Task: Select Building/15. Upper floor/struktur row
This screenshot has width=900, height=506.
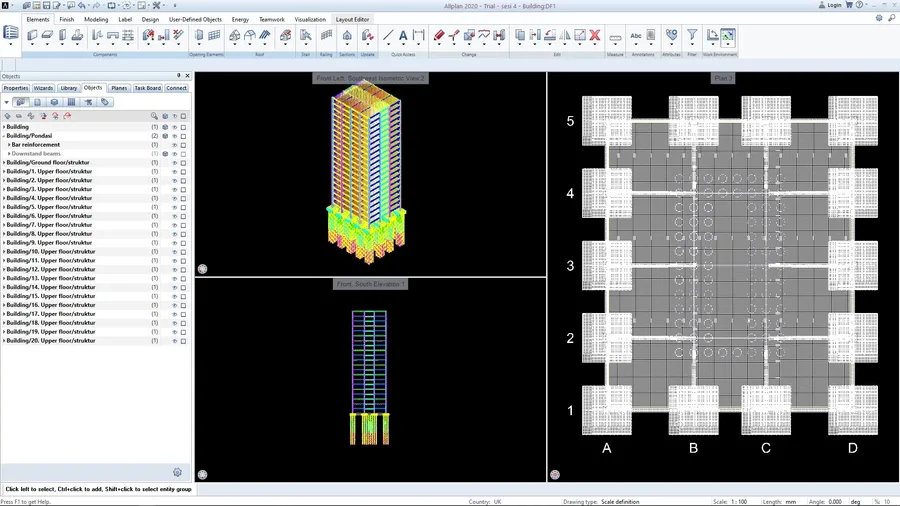Action: [x=95, y=296]
